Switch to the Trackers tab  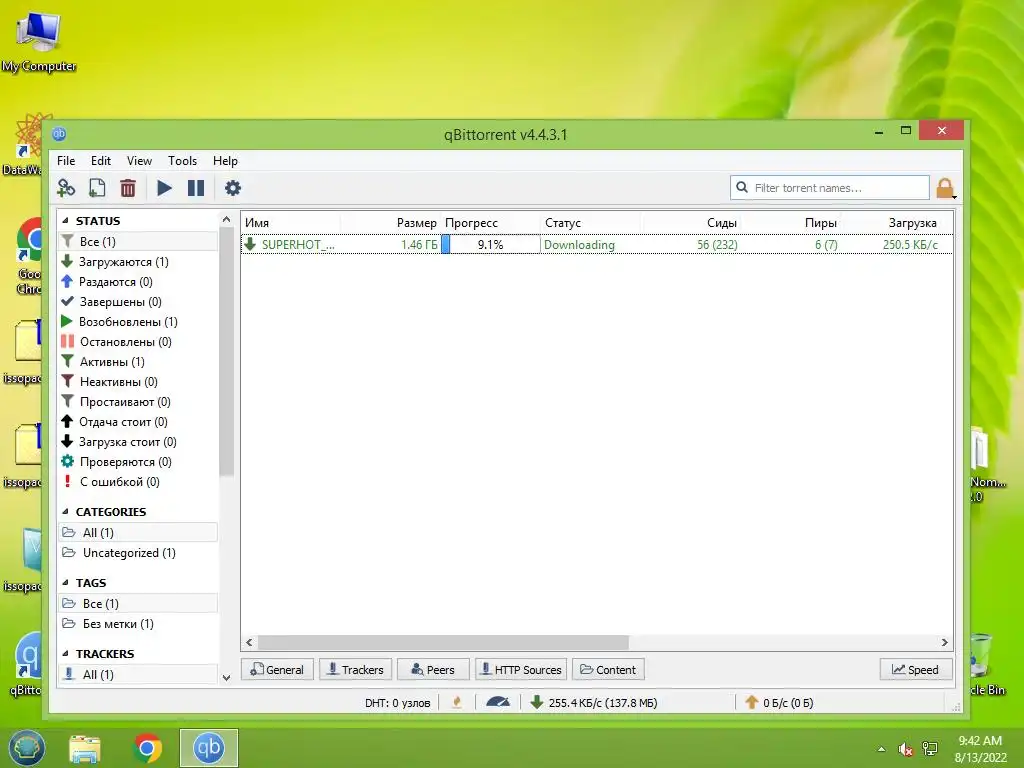(355, 669)
